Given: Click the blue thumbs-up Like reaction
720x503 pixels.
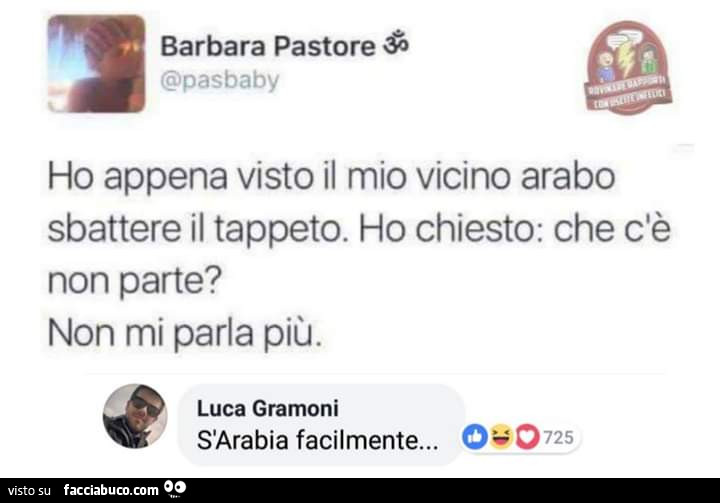Looking at the screenshot, I should coord(475,437).
